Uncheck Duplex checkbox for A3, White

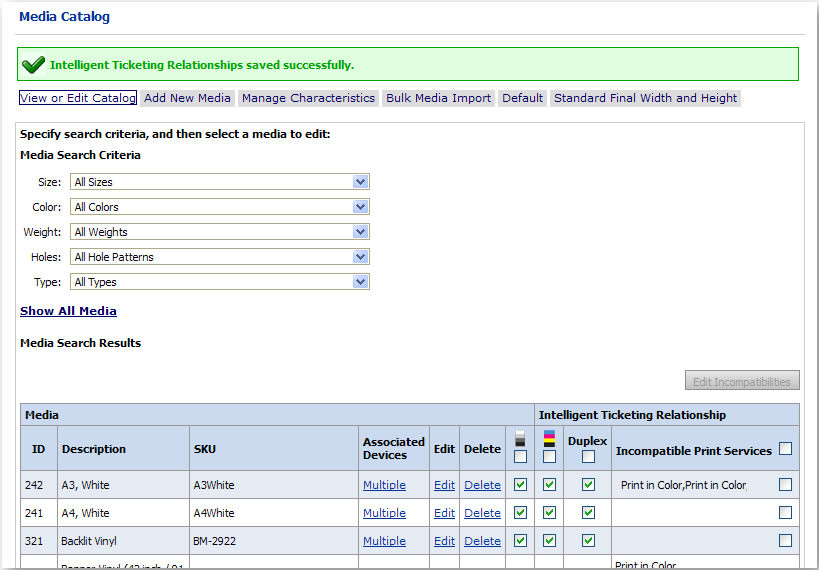[x=589, y=485]
